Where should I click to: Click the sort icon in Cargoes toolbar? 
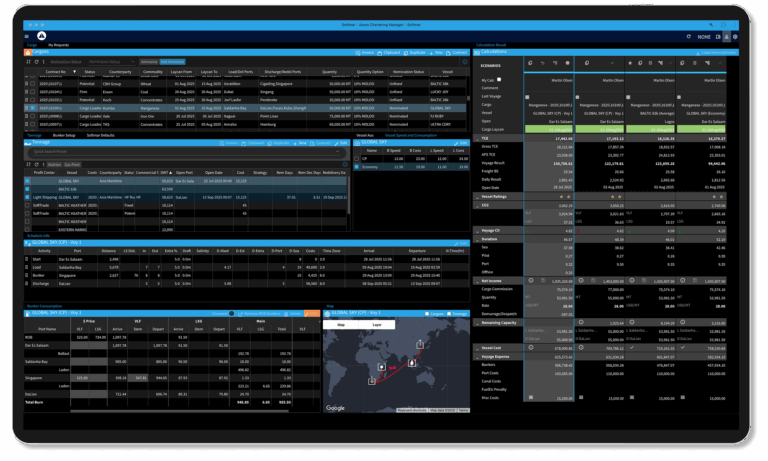pos(28,62)
